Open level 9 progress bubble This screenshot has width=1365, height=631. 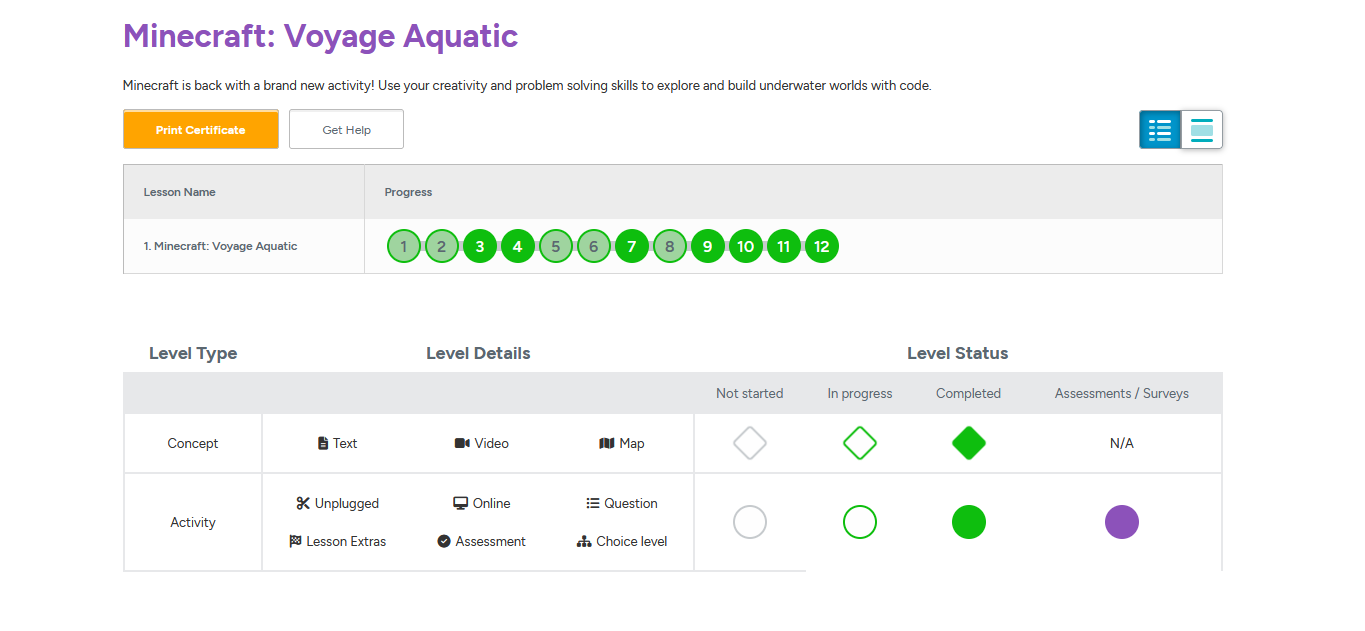(x=708, y=246)
